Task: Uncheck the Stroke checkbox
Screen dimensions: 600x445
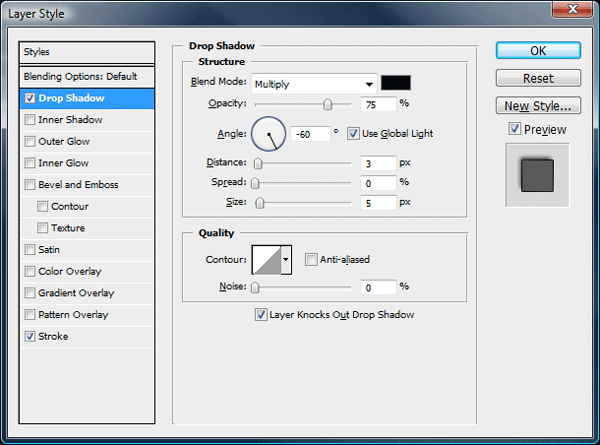Action: coord(30,336)
